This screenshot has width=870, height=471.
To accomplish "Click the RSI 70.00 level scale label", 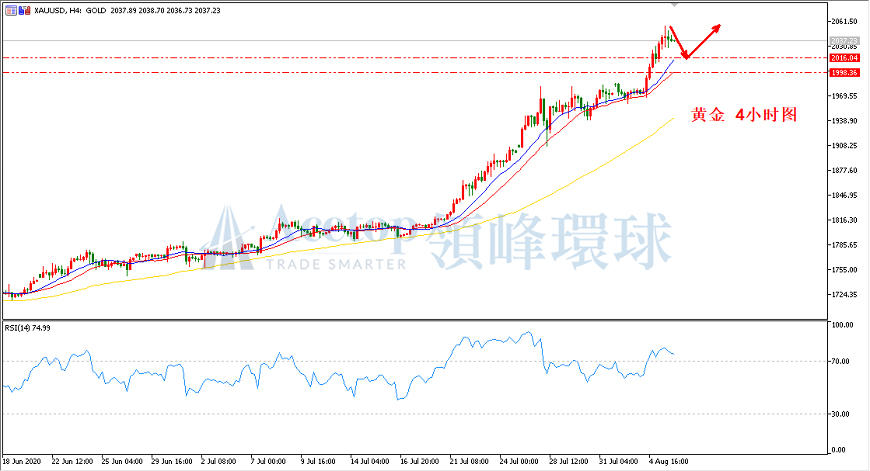I will (840, 361).
